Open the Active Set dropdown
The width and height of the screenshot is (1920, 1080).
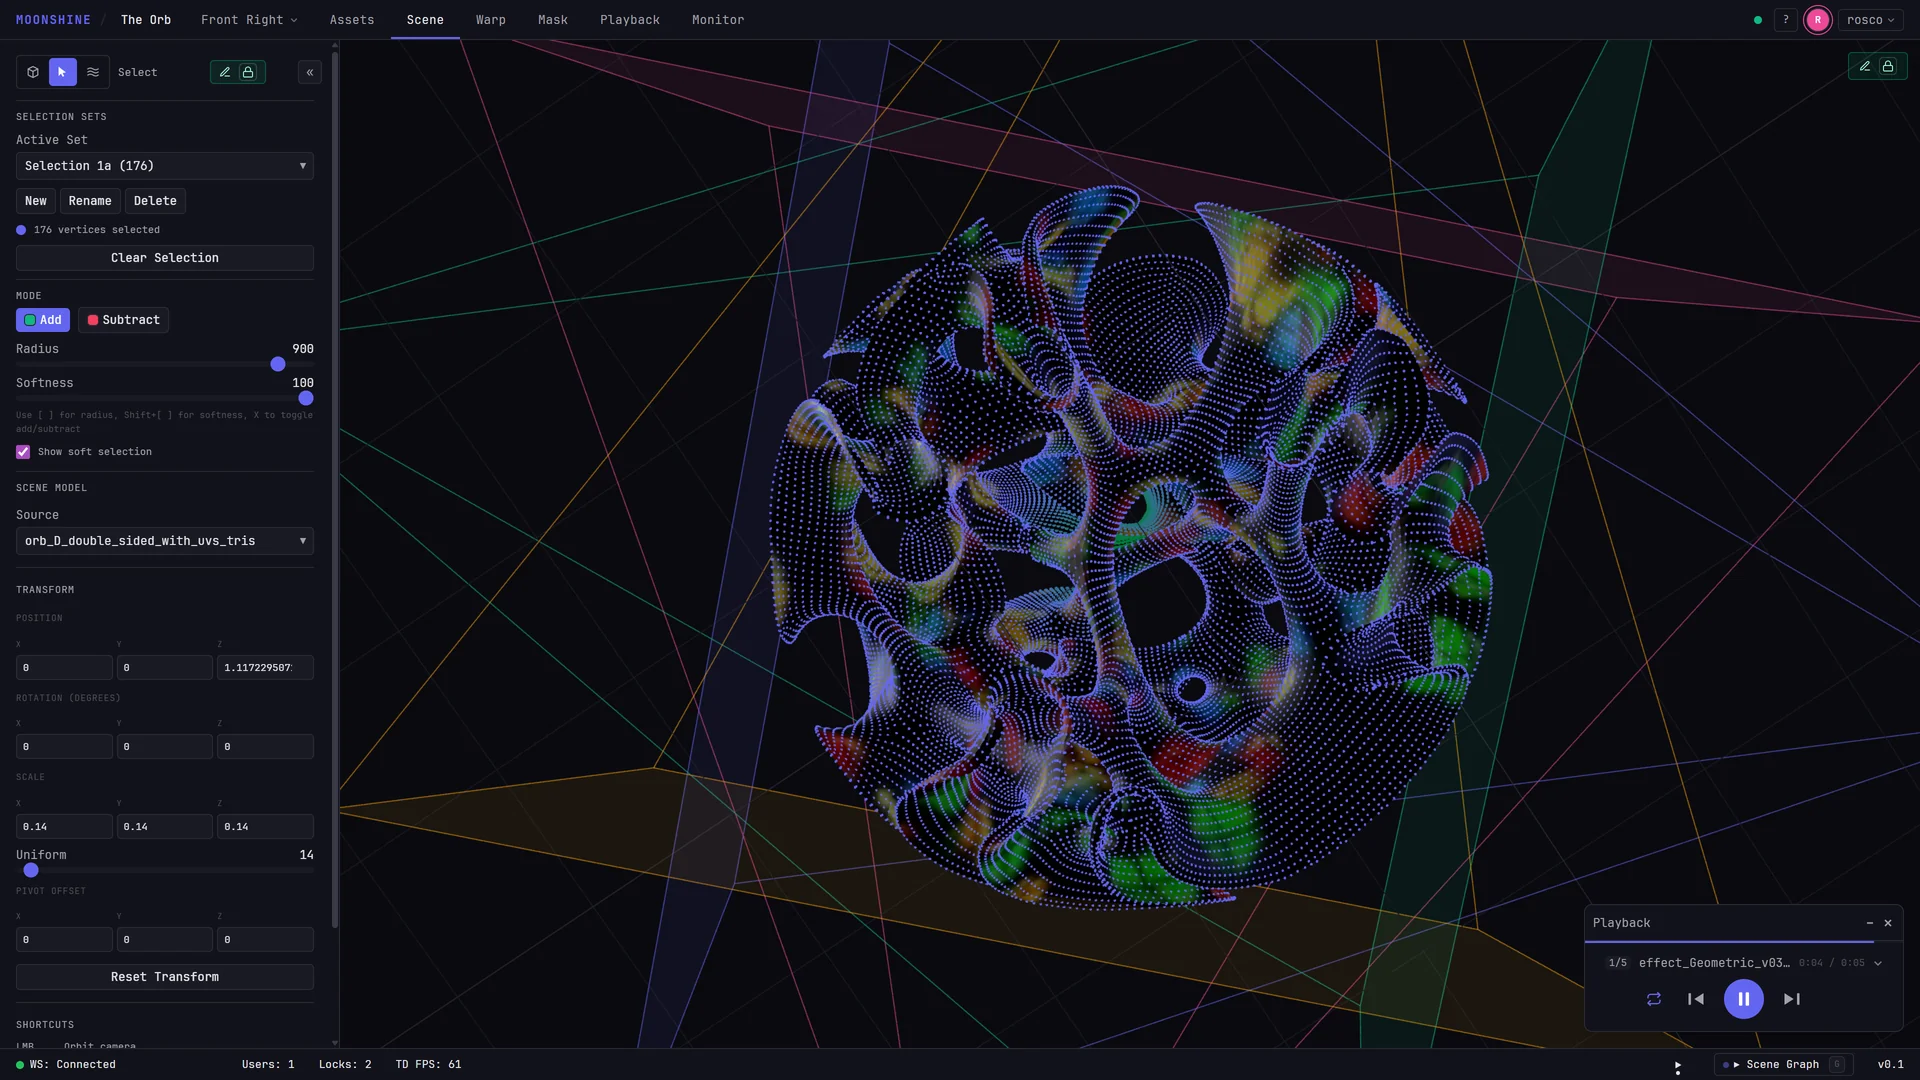point(165,166)
